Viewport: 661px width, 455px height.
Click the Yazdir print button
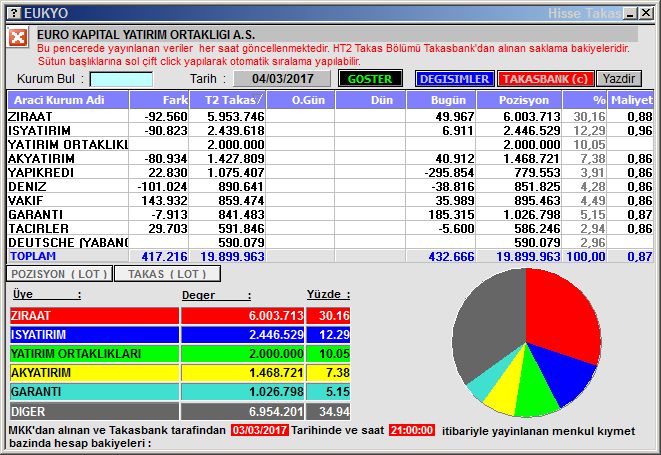coord(619,79)
